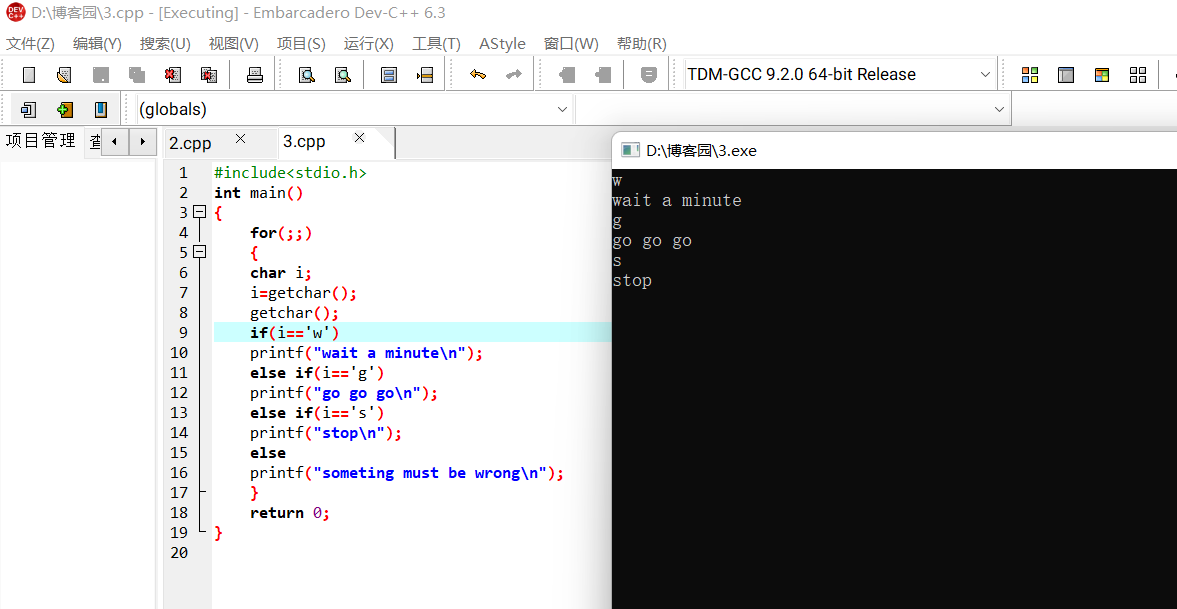1177x609 pixels.
Task: Click the Rebuild All four-outline-squares icon
Action: (x=1138, y=74)
